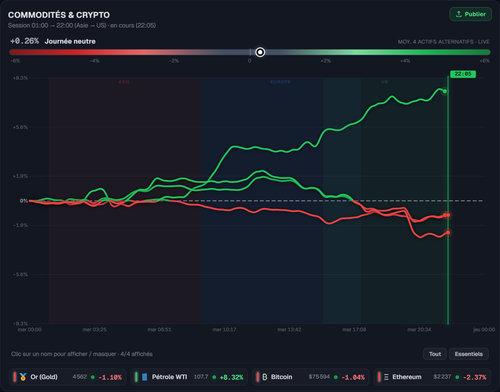Viewport: 500px width, 392px height.
Task: Click the Tout filter button
Action: (x=435, y=354)
